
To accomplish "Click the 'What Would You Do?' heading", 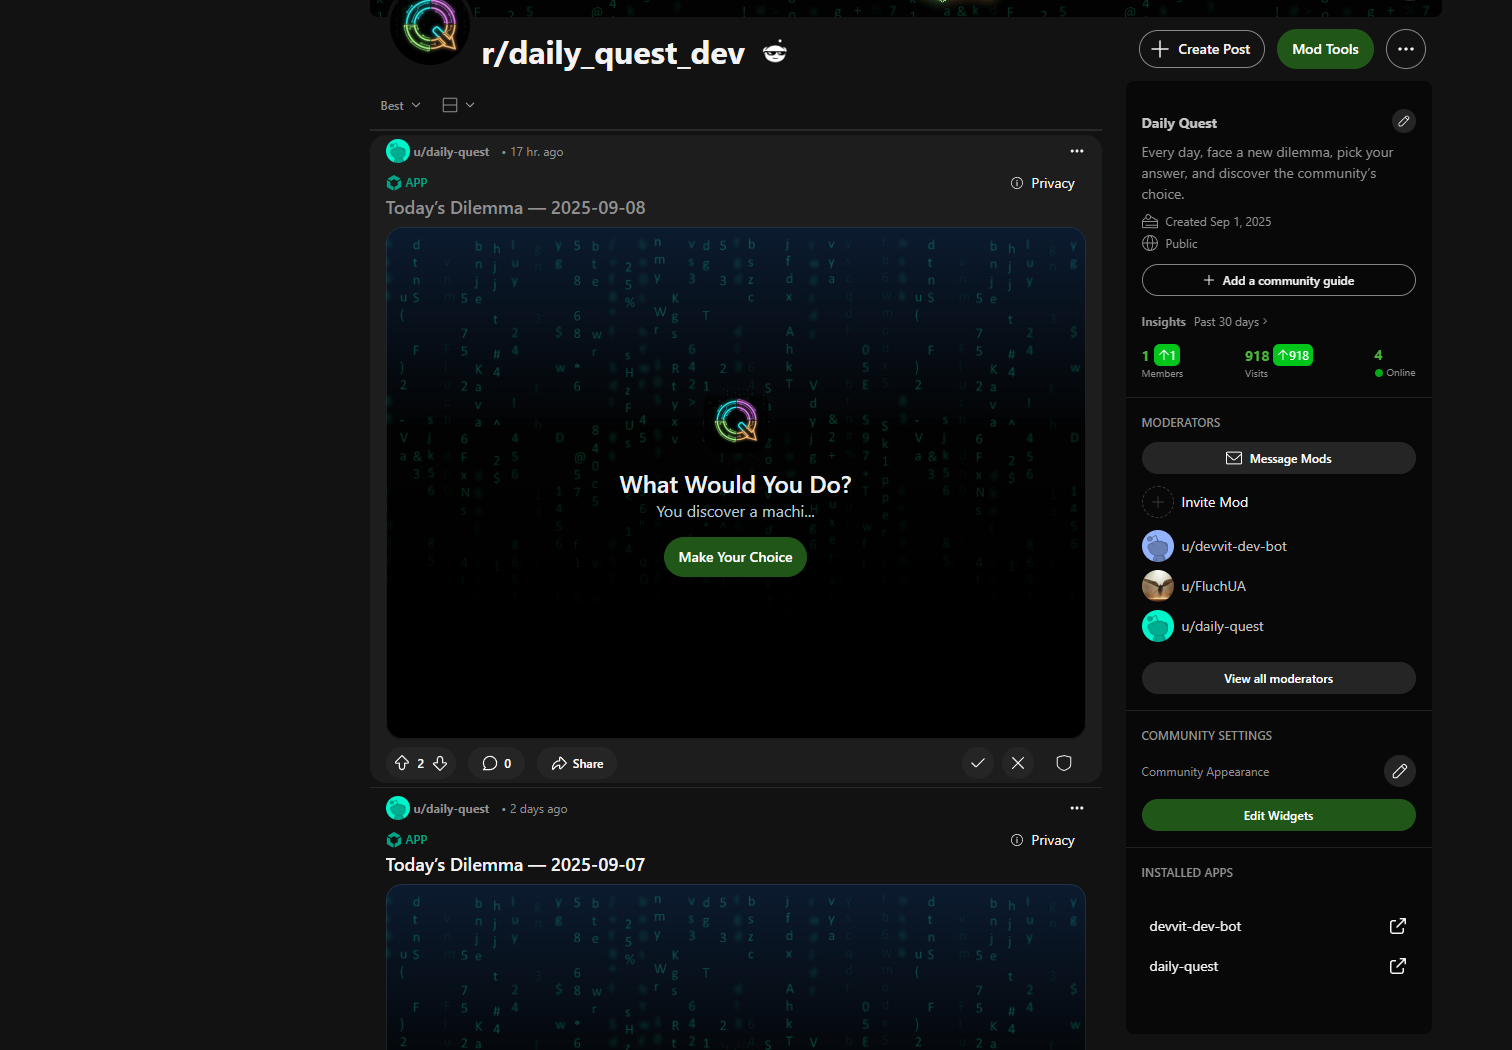I will pos(735,485).
